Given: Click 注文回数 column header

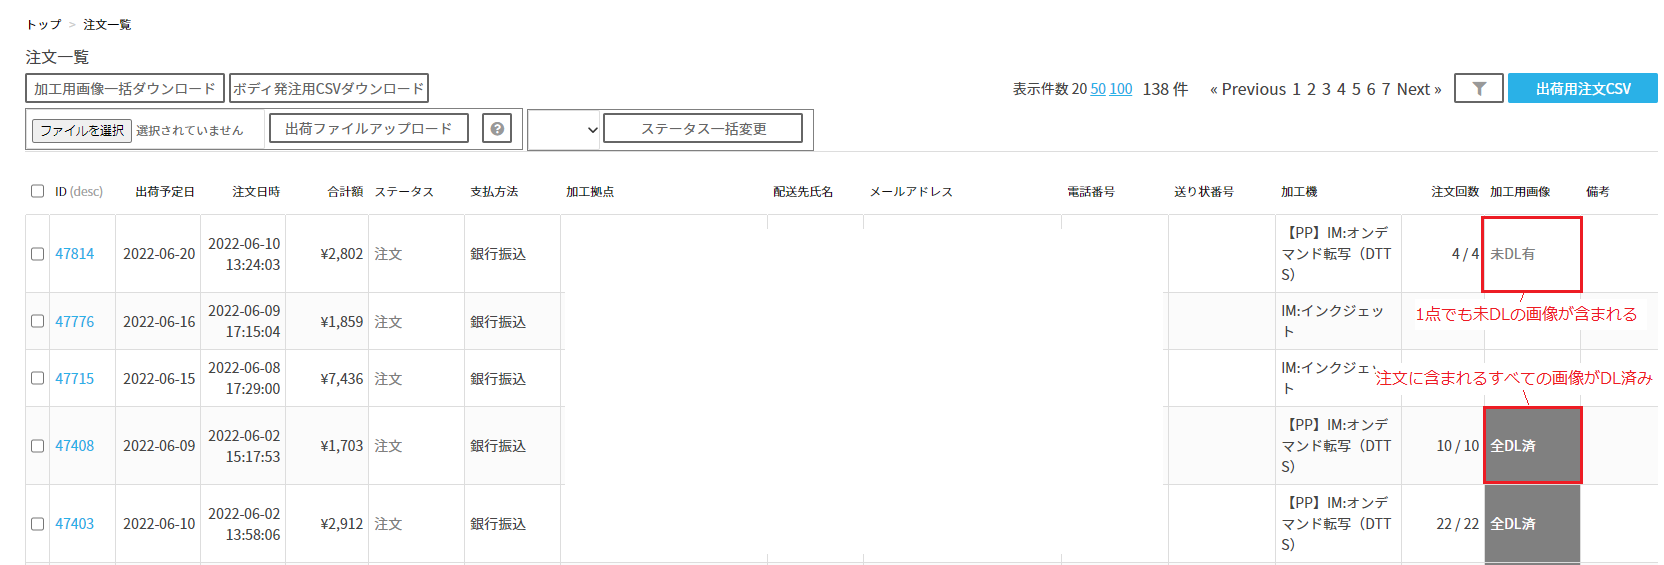Looking at the screenshot, I should click(x=1455, y=191).
